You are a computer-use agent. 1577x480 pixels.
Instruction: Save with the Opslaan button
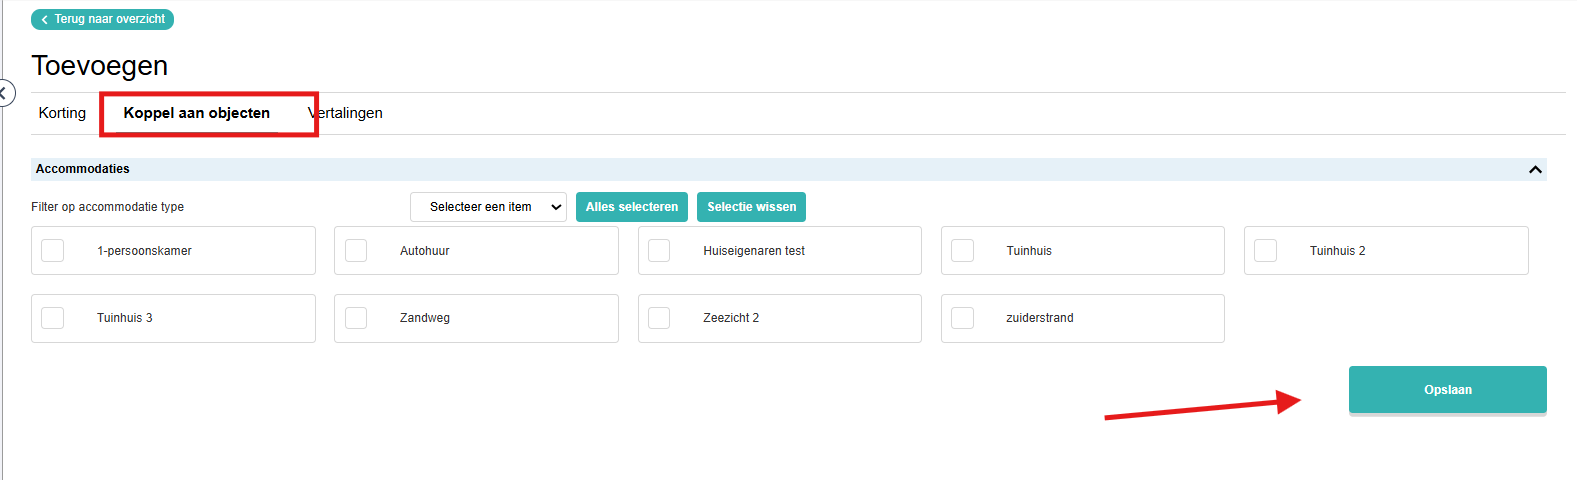click(x=1448, y=390)
